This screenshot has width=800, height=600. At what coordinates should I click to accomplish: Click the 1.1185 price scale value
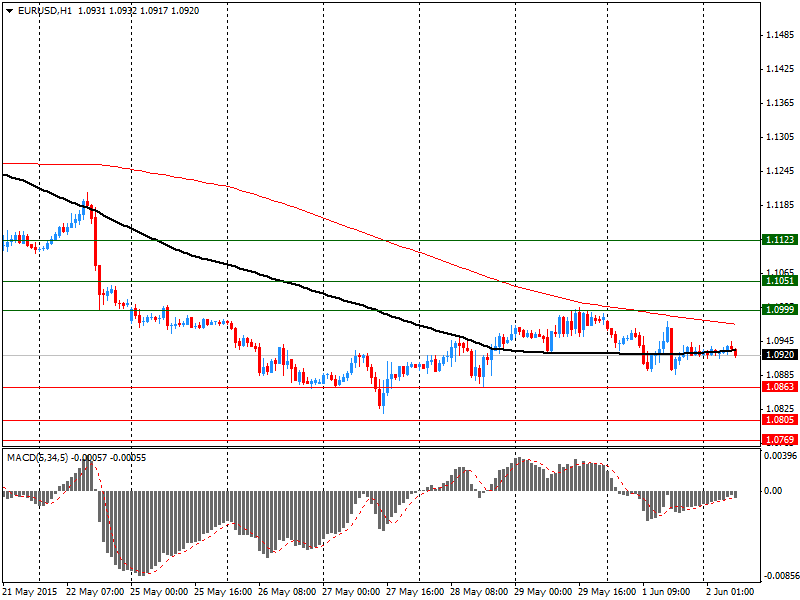pos(780,205)
